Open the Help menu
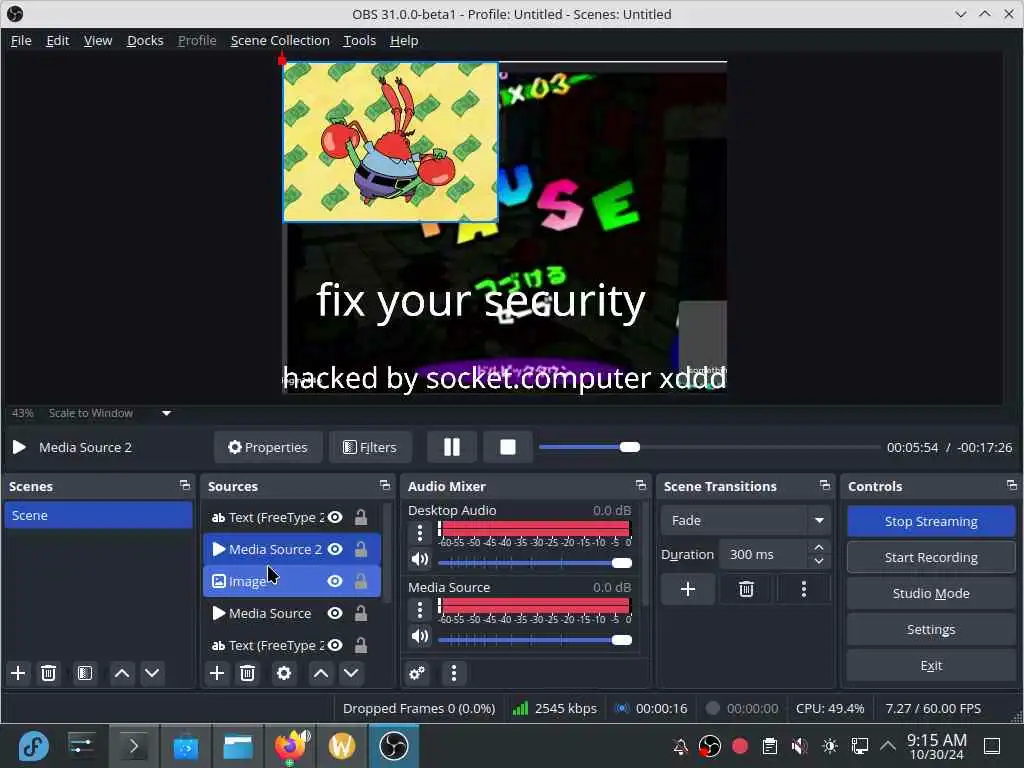1024x768 pixels. (404, 40)
